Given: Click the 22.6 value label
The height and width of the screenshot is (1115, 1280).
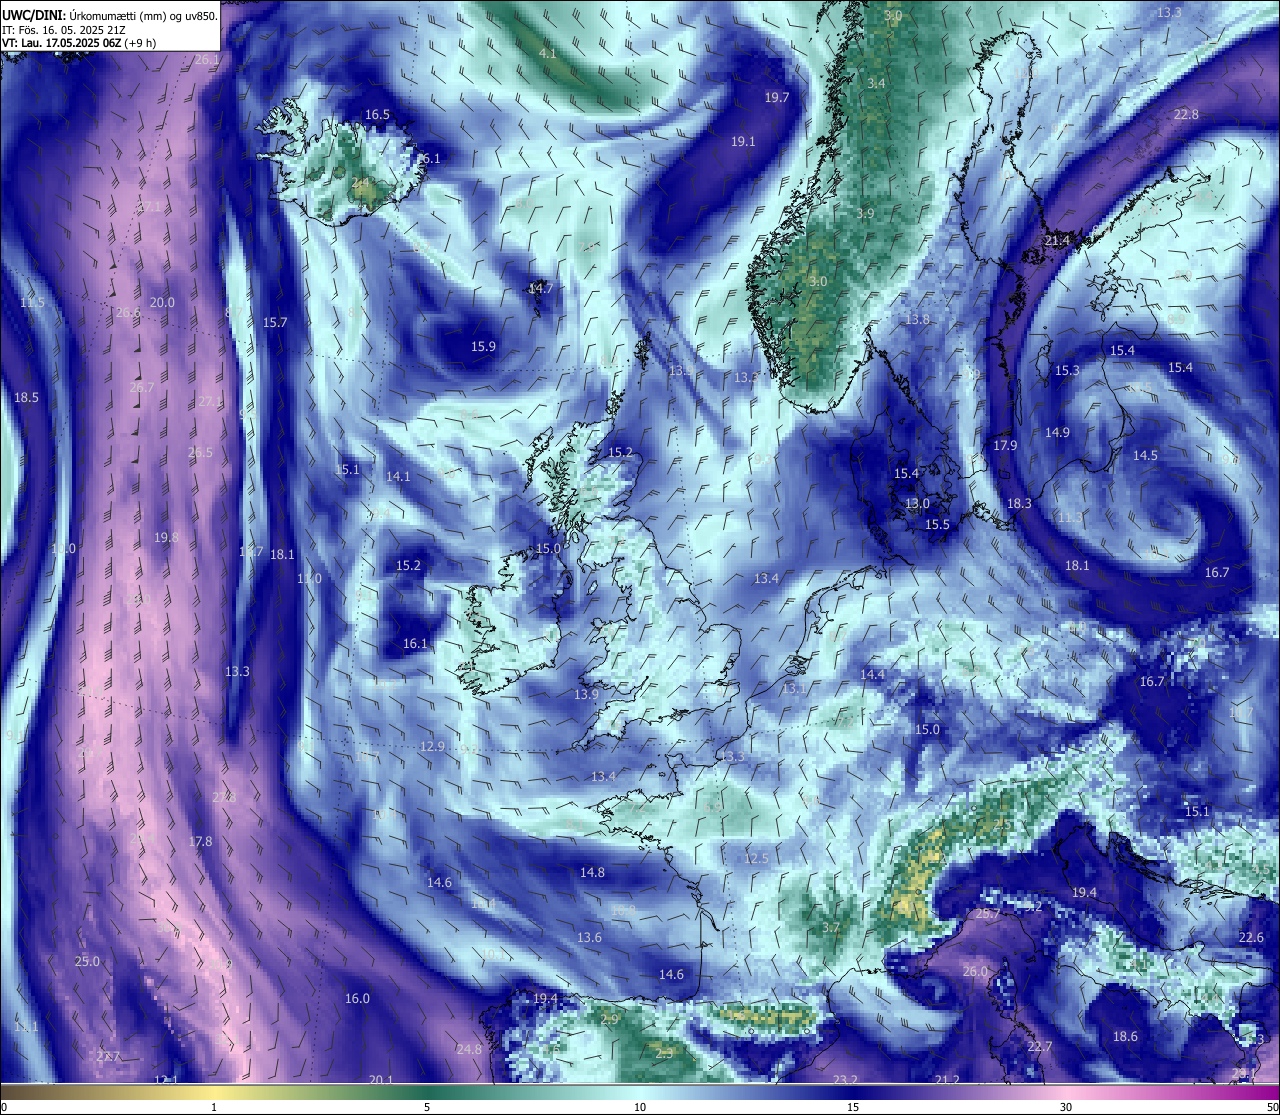Looking at the screenshot, I should [1251, 938].
